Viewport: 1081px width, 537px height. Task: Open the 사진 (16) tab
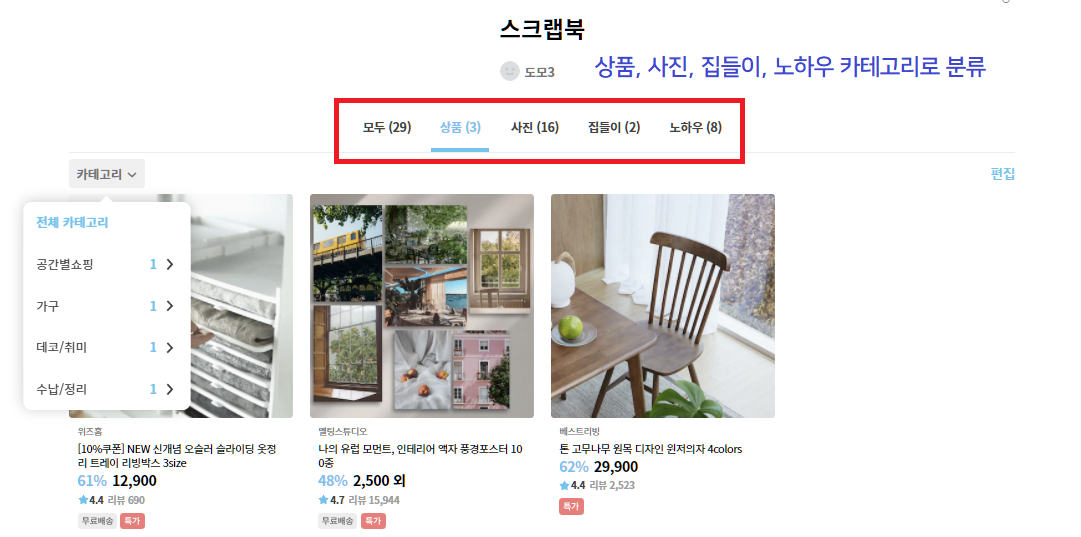[535, 128]
